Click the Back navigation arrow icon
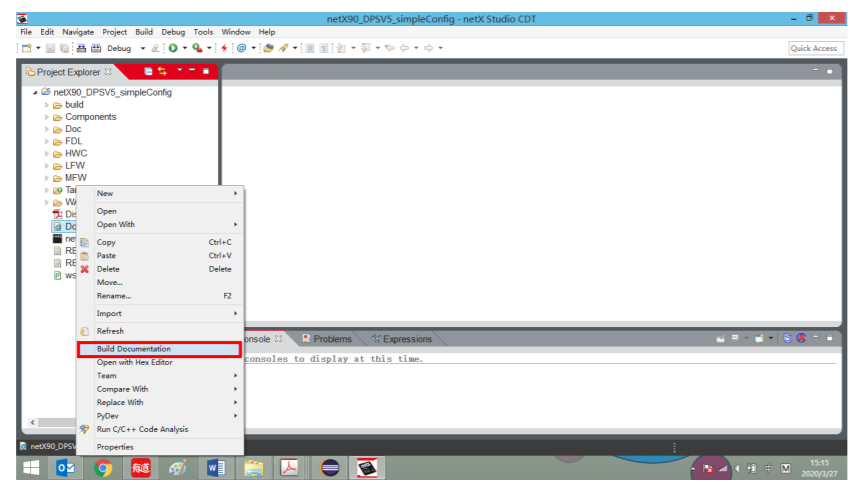Viewport: 856px width, 494px height. click(405, 48)
